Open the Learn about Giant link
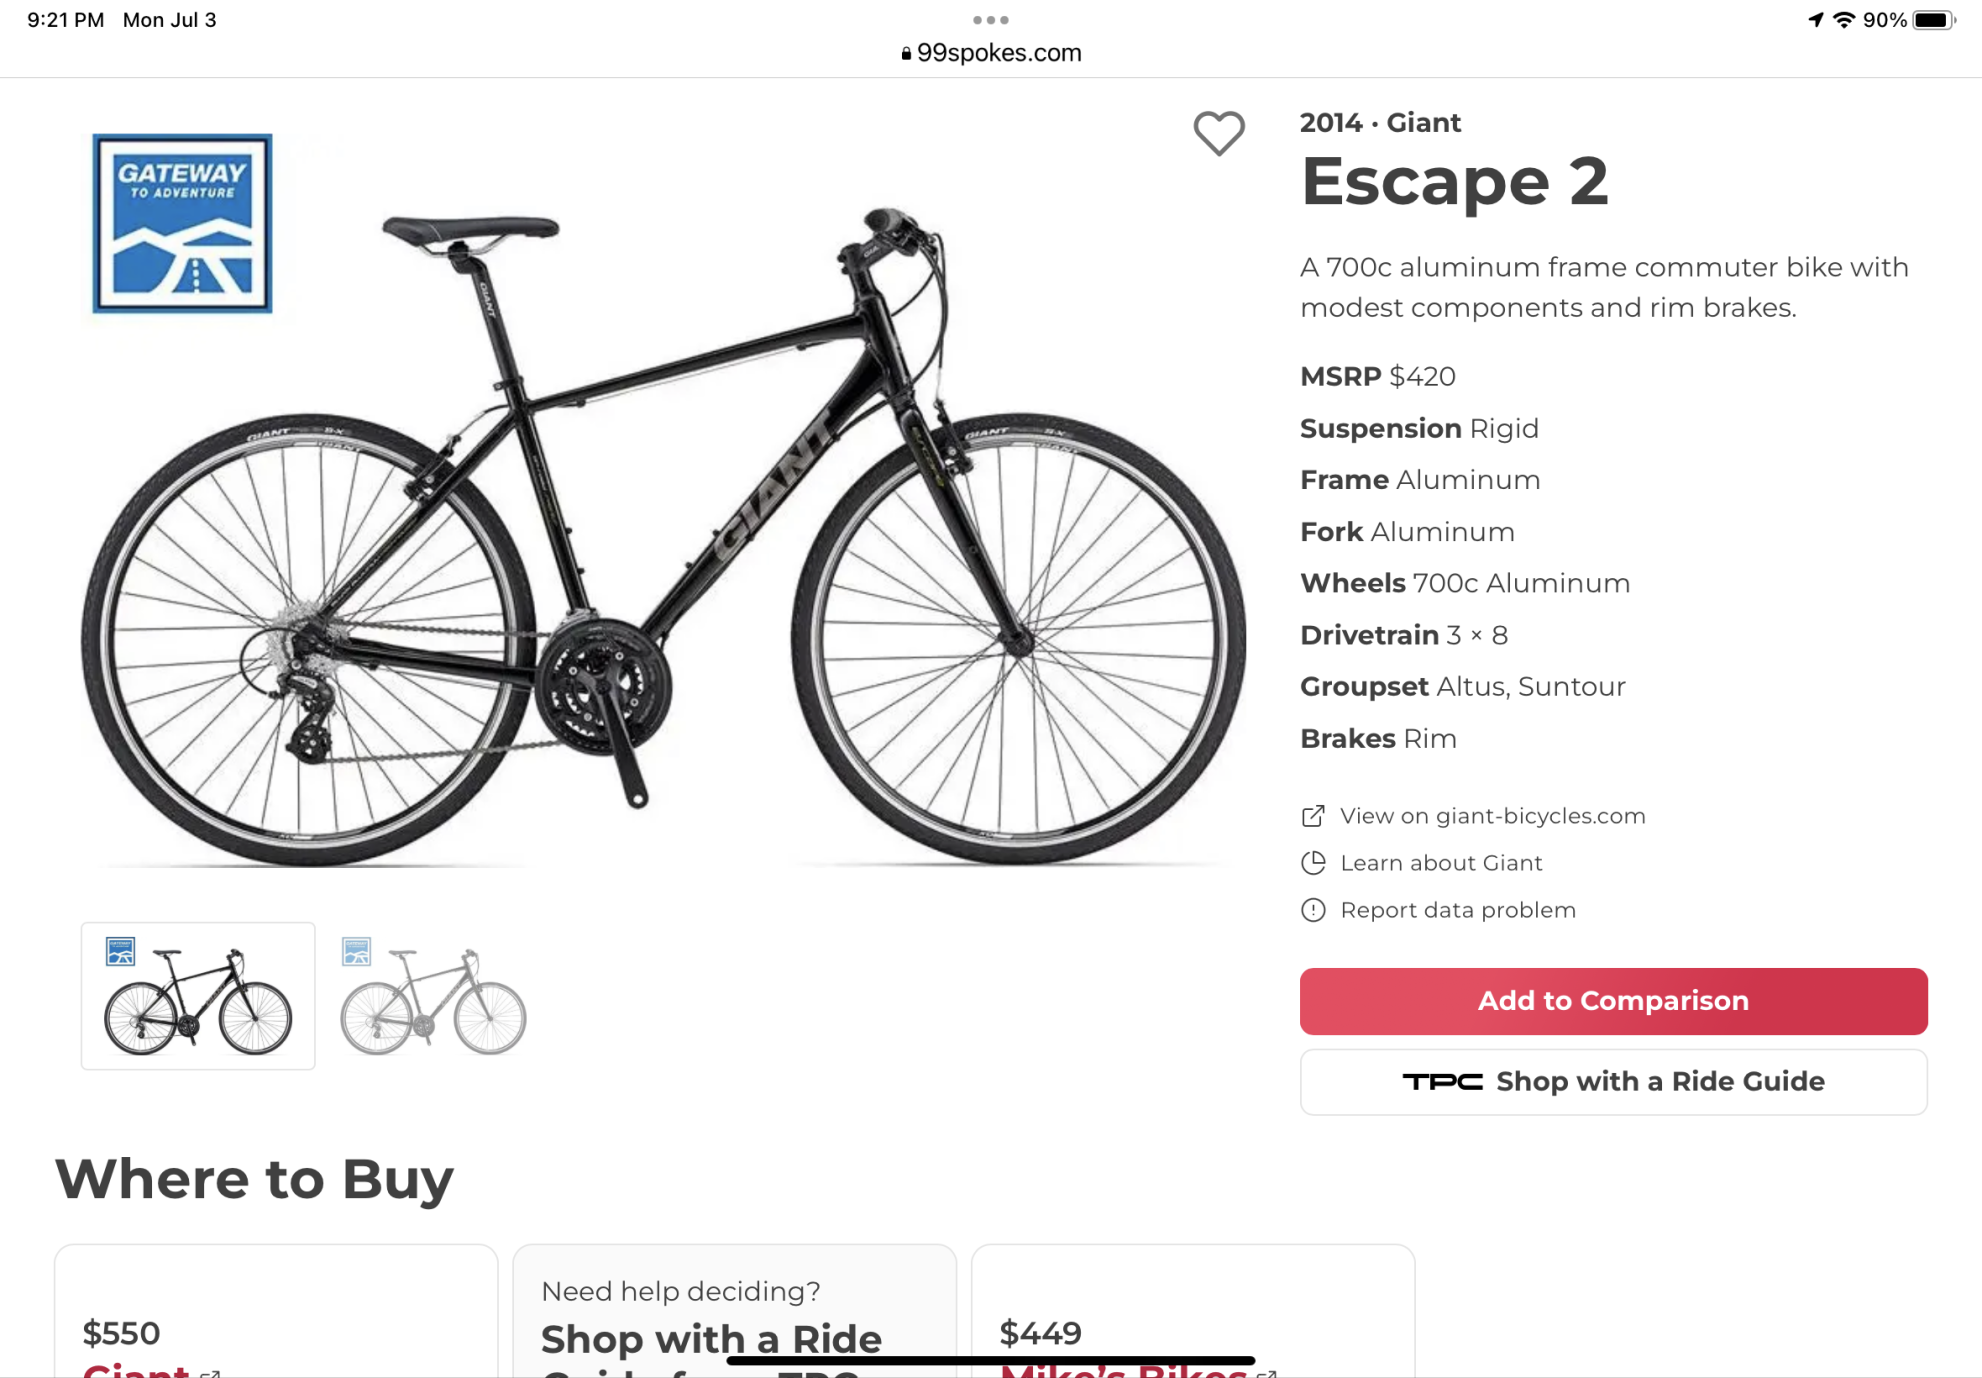1982x1378 pixels. (x=1441, y=863)
